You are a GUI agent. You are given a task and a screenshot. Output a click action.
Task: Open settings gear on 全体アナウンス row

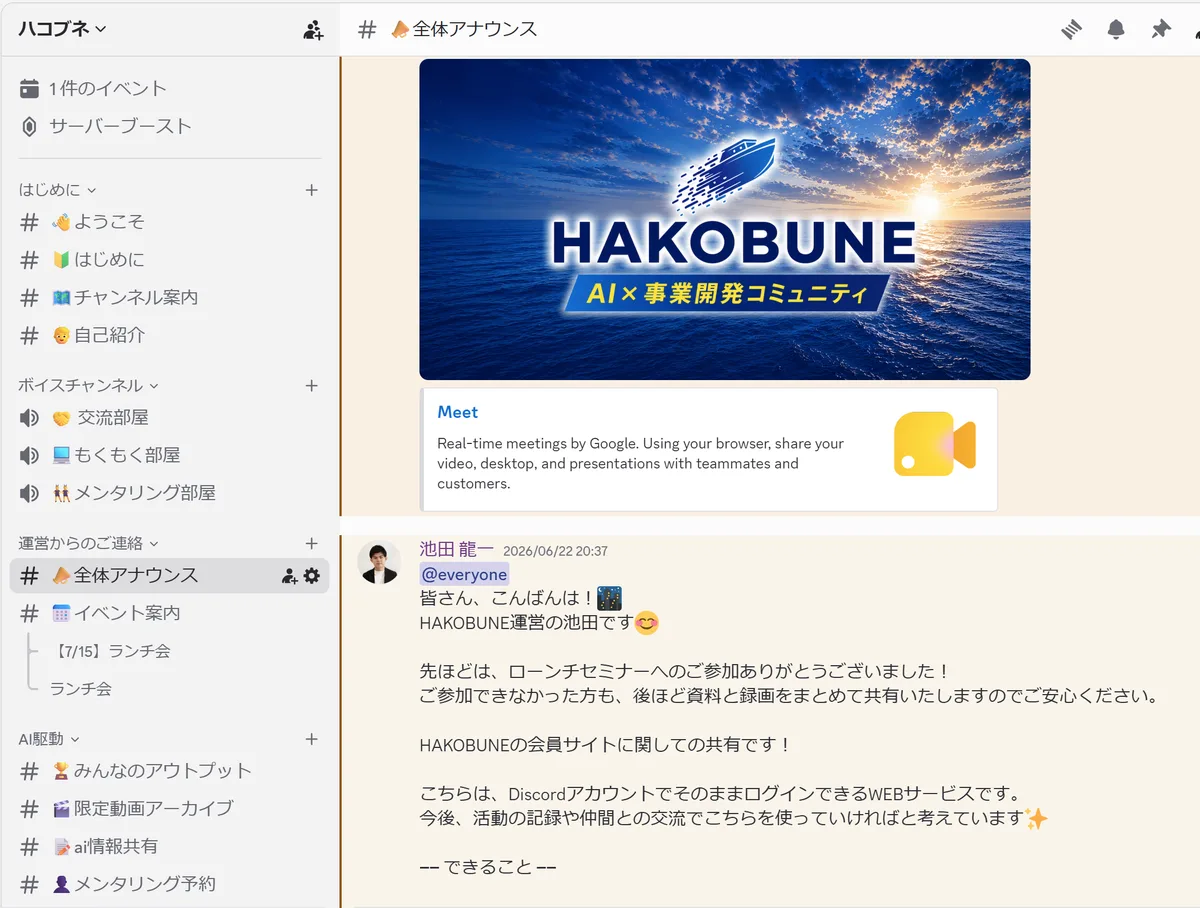click(312, 576)
